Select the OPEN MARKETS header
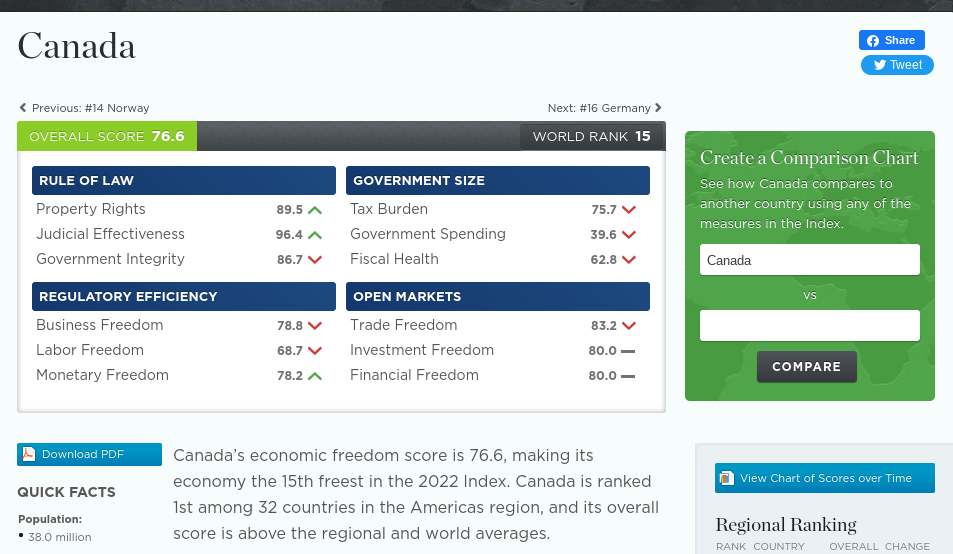The width and height of the screenshot is (953, 554). 498,296
